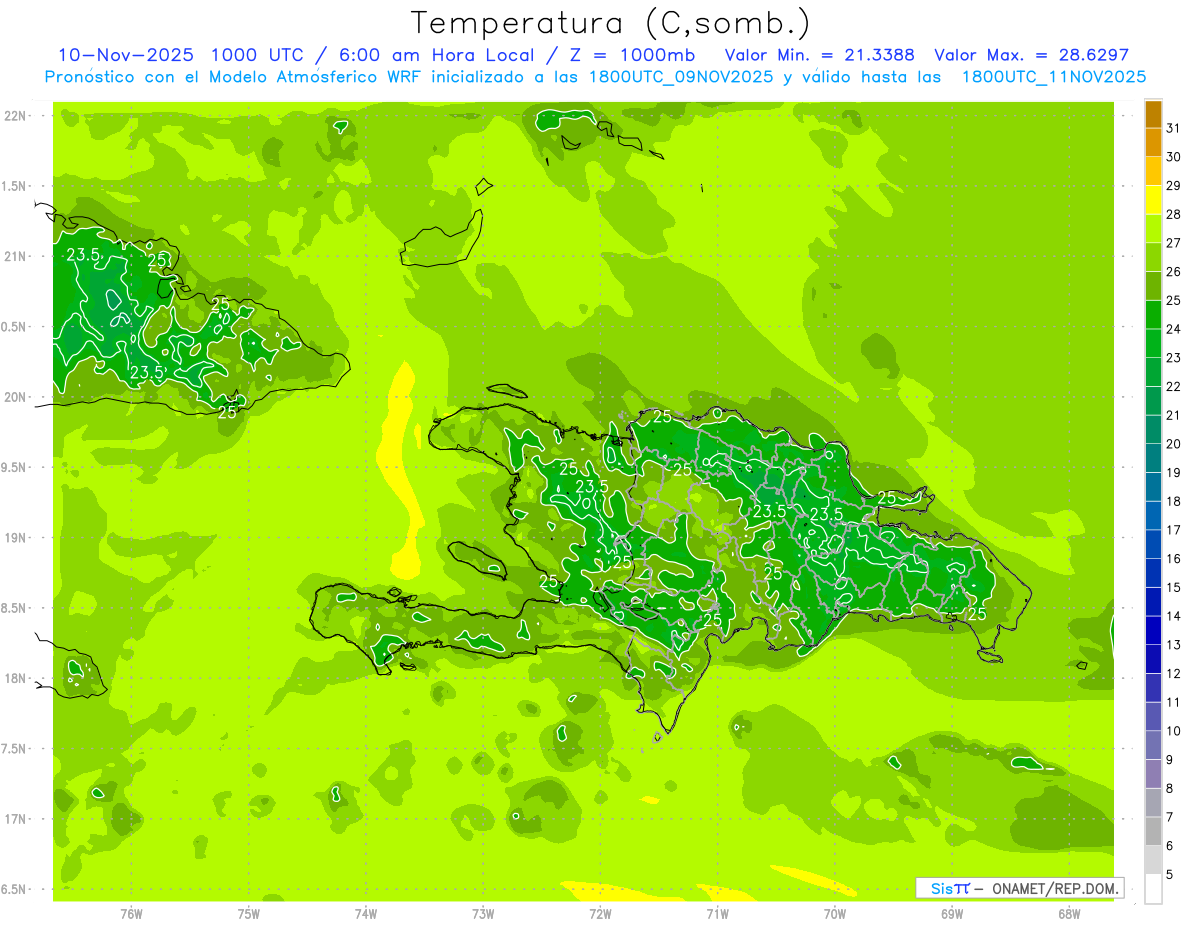Click the '29' colorbar scale label
The height and width of the screenshot is (927, 1200).
tap(1174, 186)
